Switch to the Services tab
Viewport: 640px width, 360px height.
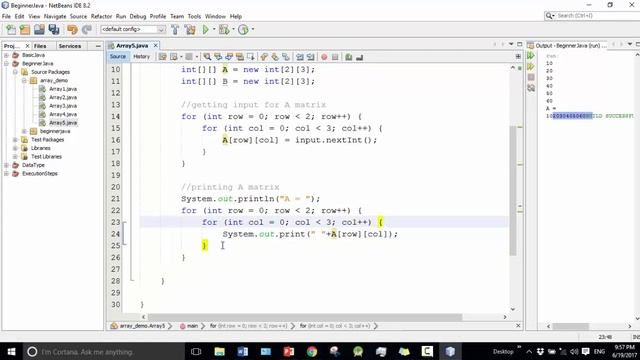click(70, 46)
